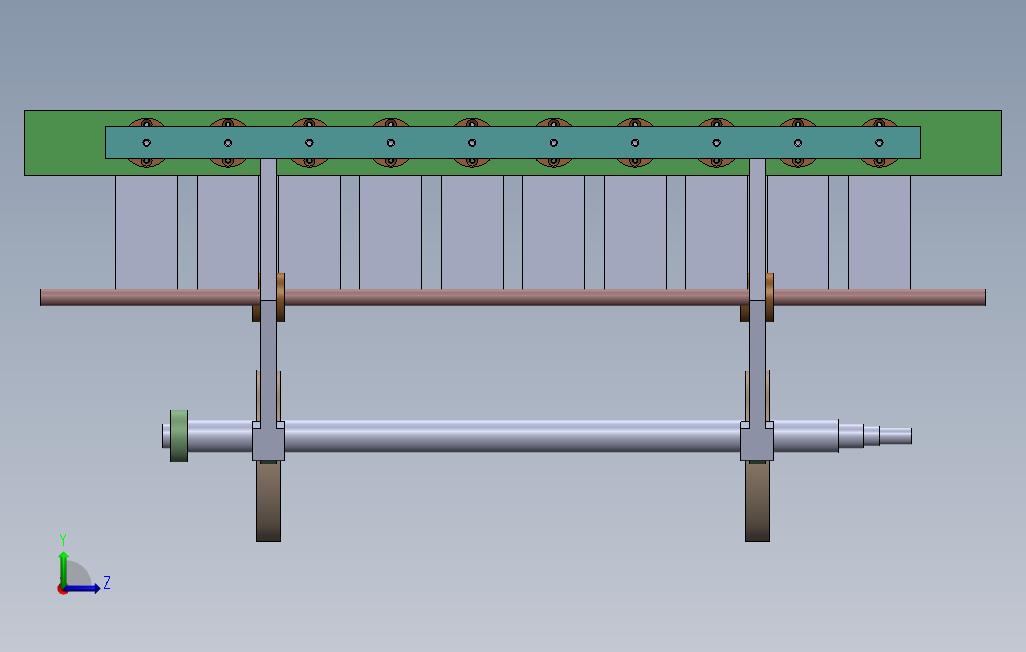Click the 'Y' label above the triad

pos(63,540)
